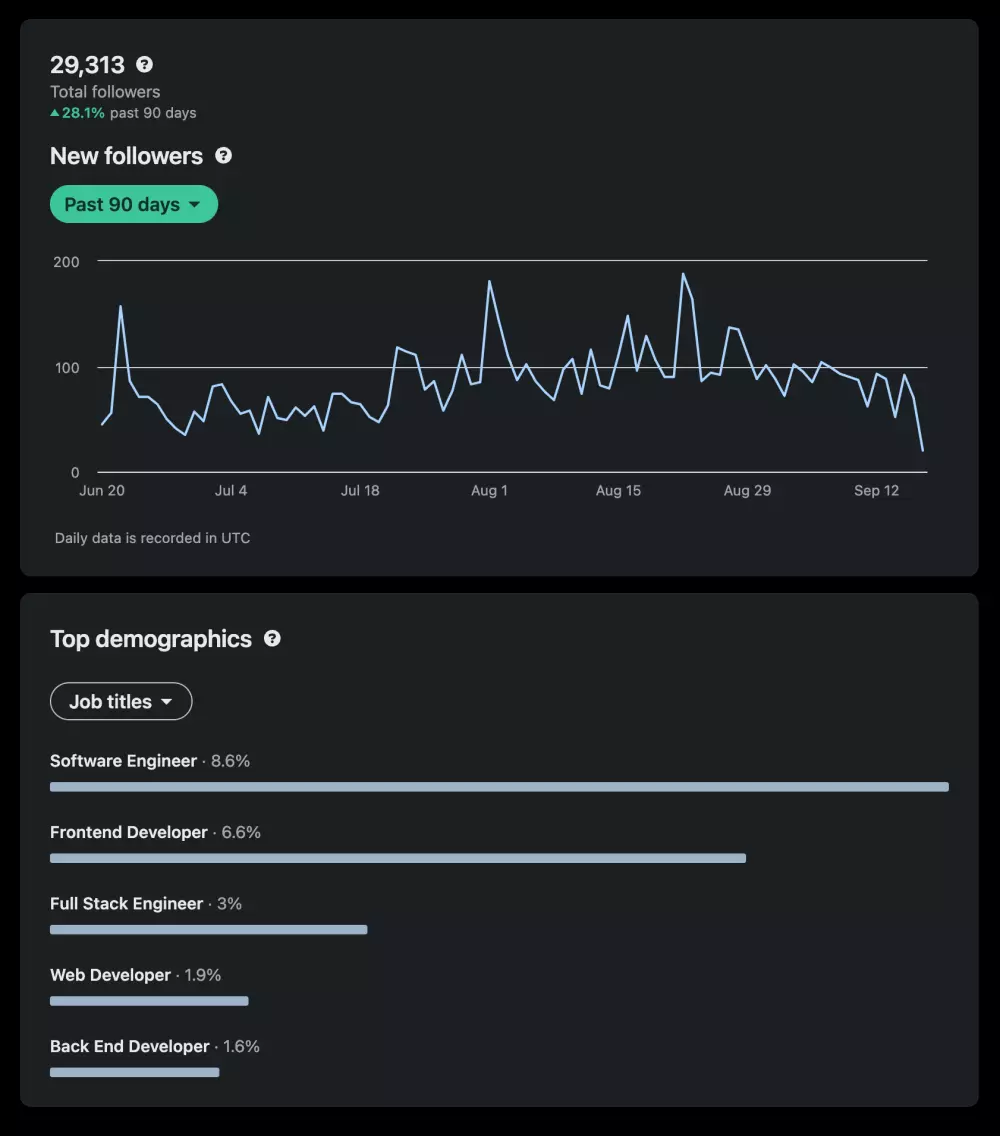Click the Back End Developer bar
Image resolution: width=1000 pixels, height=1136 pixels.
pyautogui.click(x=134, y=1072)
